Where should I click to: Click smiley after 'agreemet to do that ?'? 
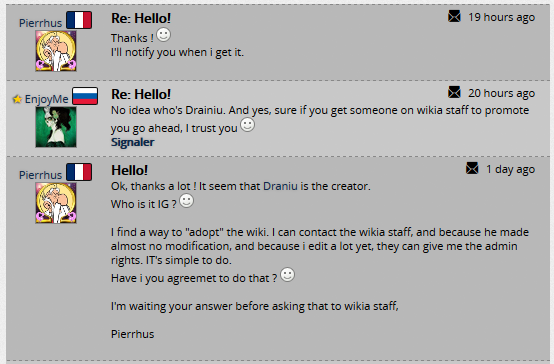coord(287,275)
